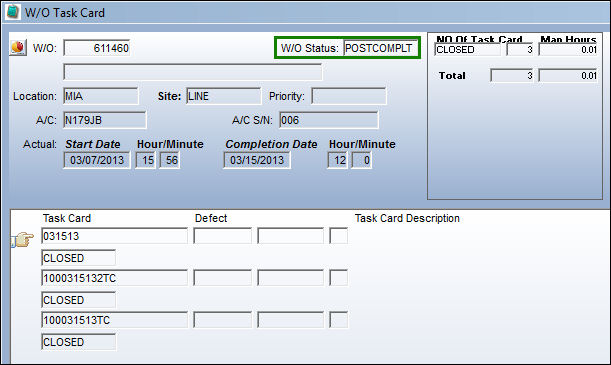Click the Completion Date field 03/15/2013

click(x=257, y=160)
